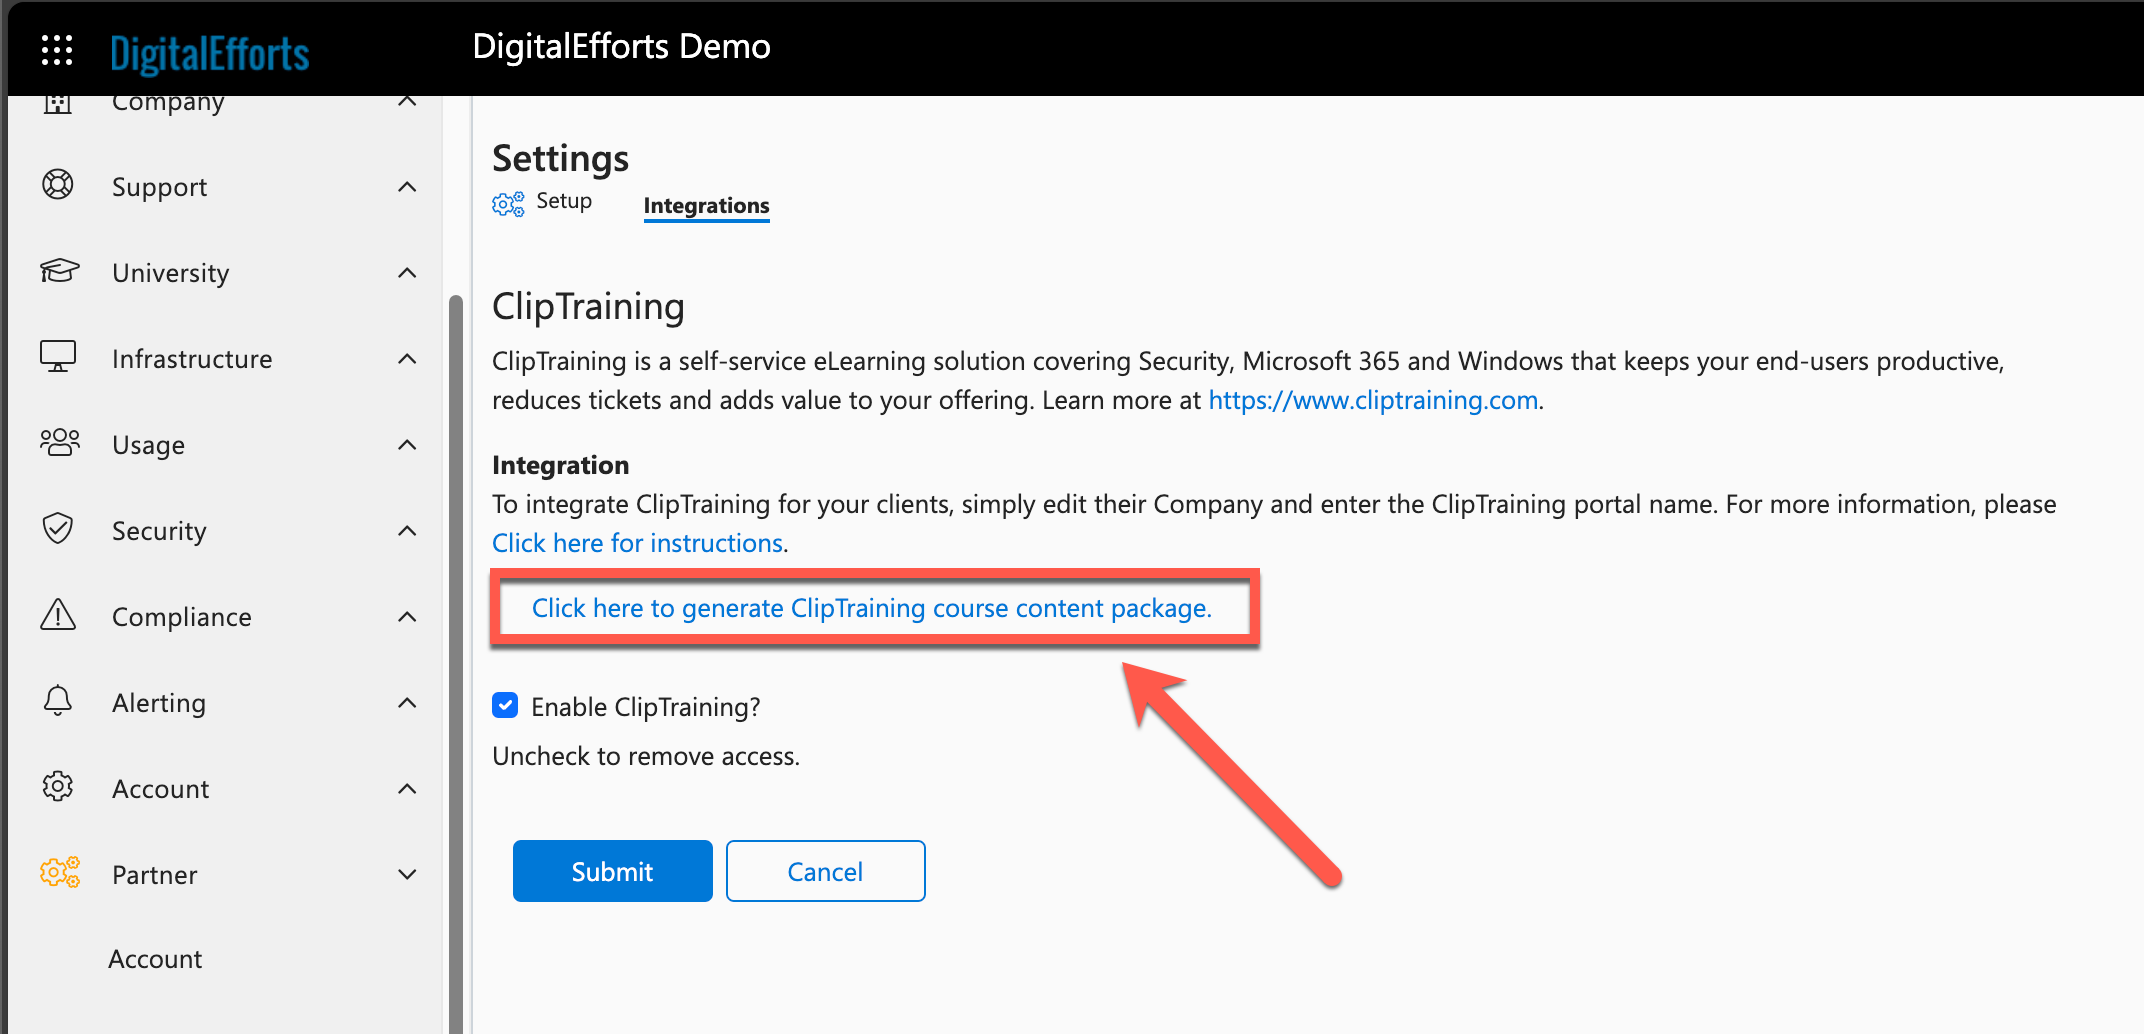2144x1034 pixels.
Task: Click the Setup gears icon
Action: pyautogui.click(x=508, y=204)
